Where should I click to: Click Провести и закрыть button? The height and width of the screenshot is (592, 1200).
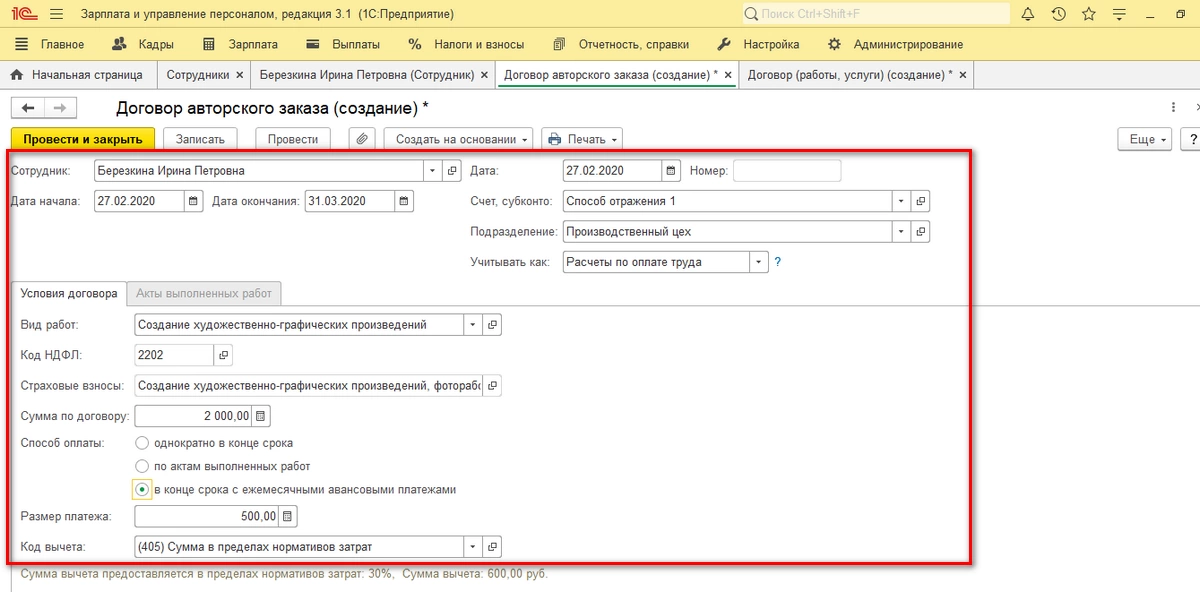(x=83, y=139)
